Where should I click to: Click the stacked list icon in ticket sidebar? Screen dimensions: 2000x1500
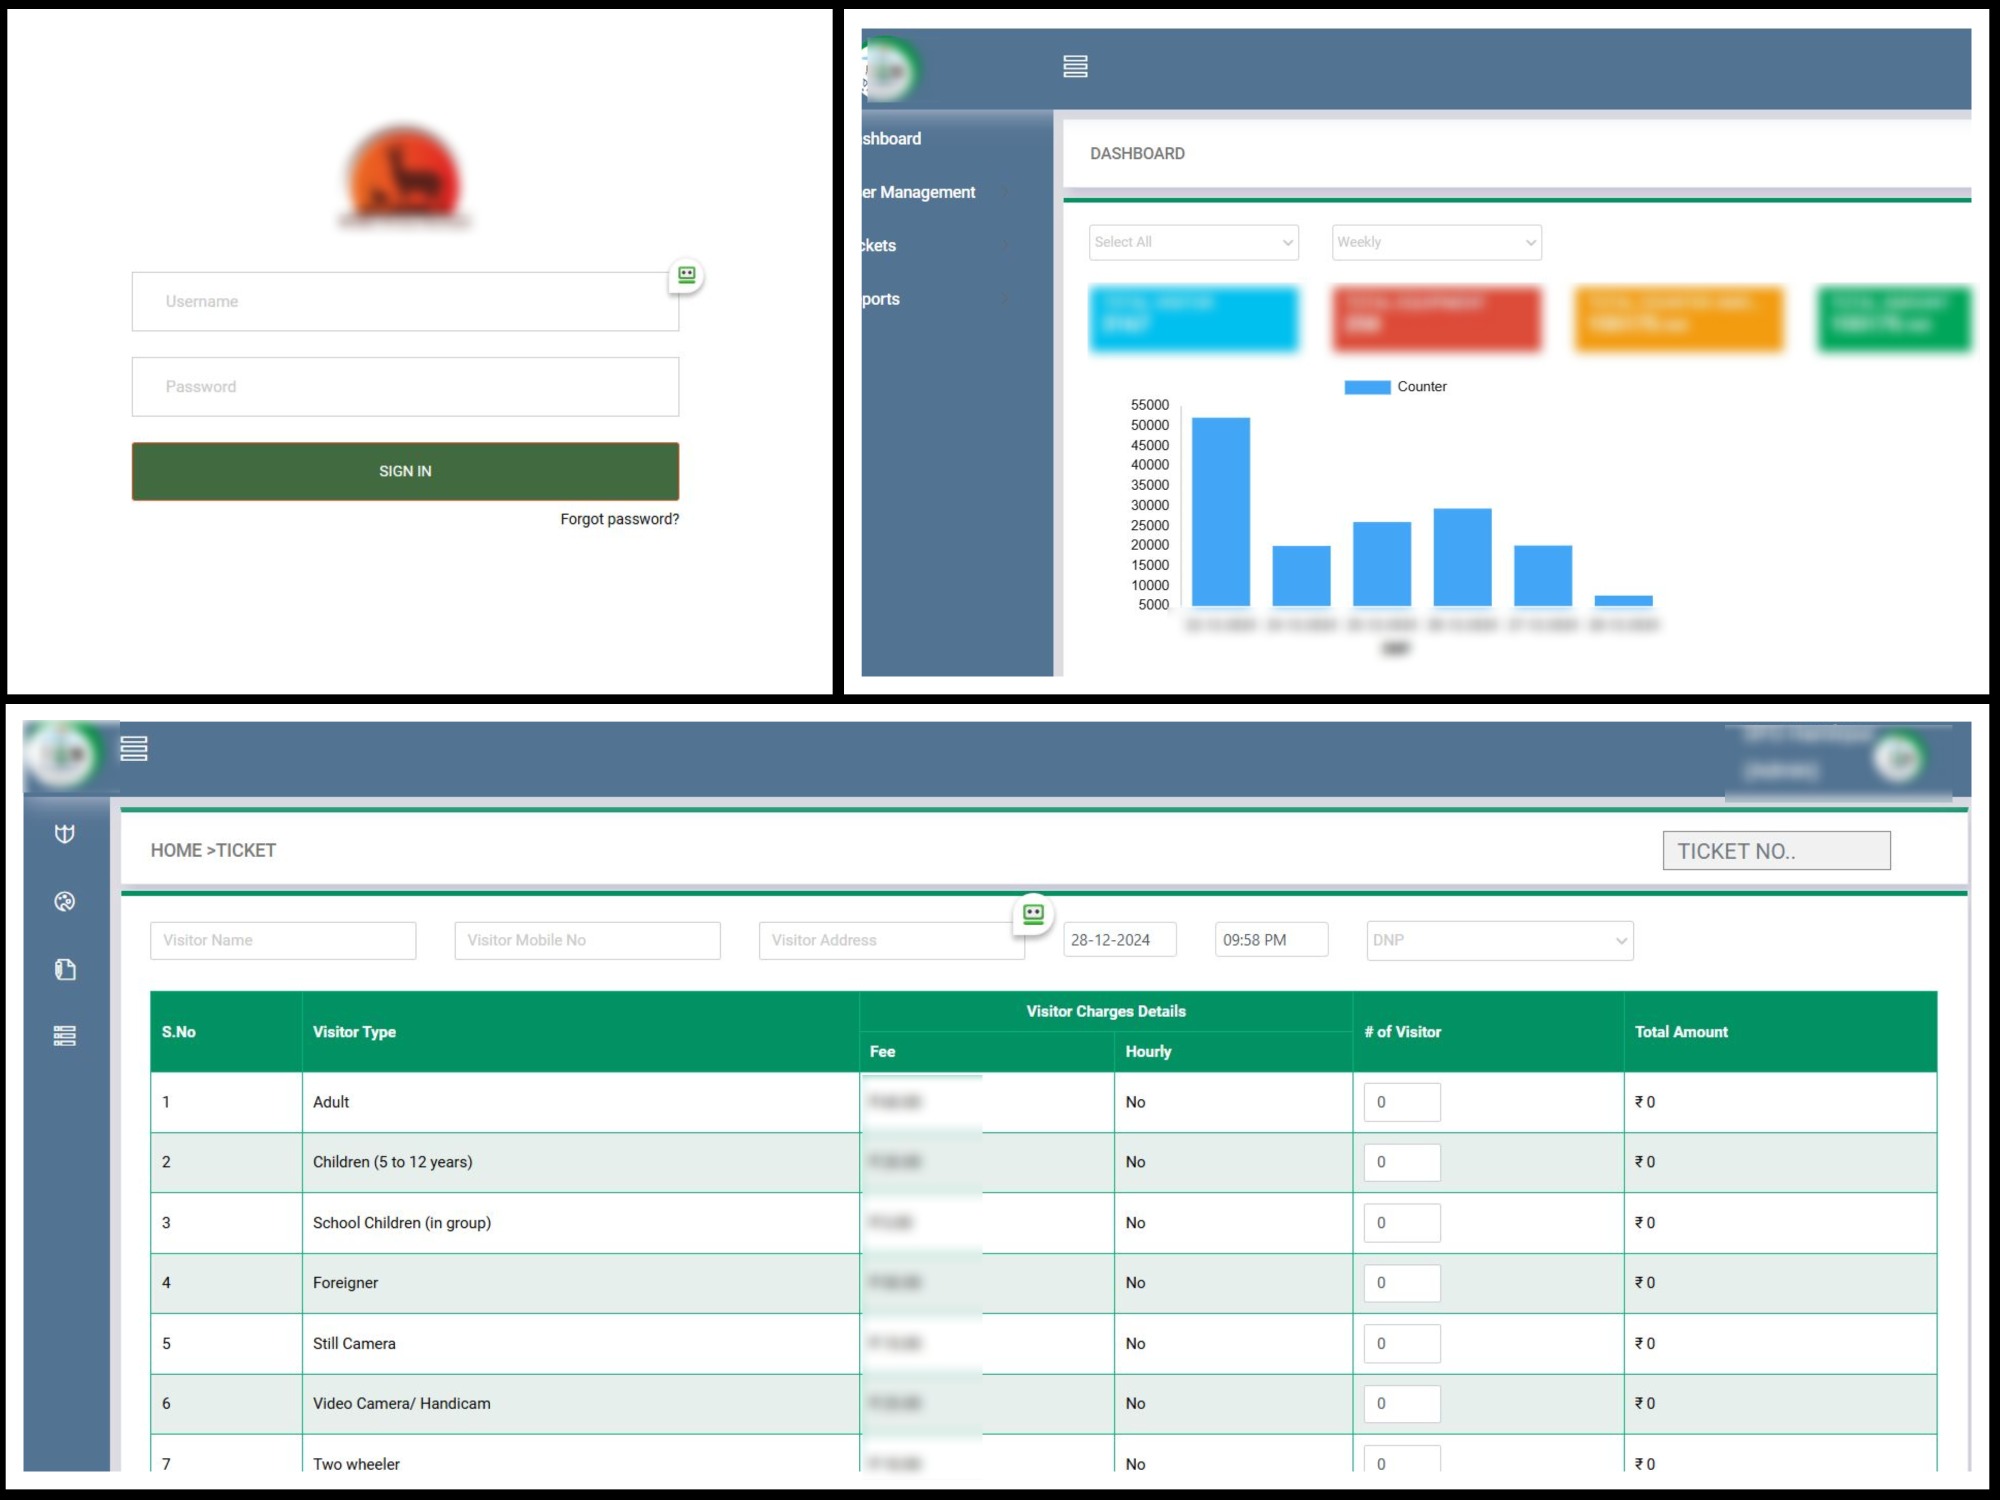[65, 1036]
